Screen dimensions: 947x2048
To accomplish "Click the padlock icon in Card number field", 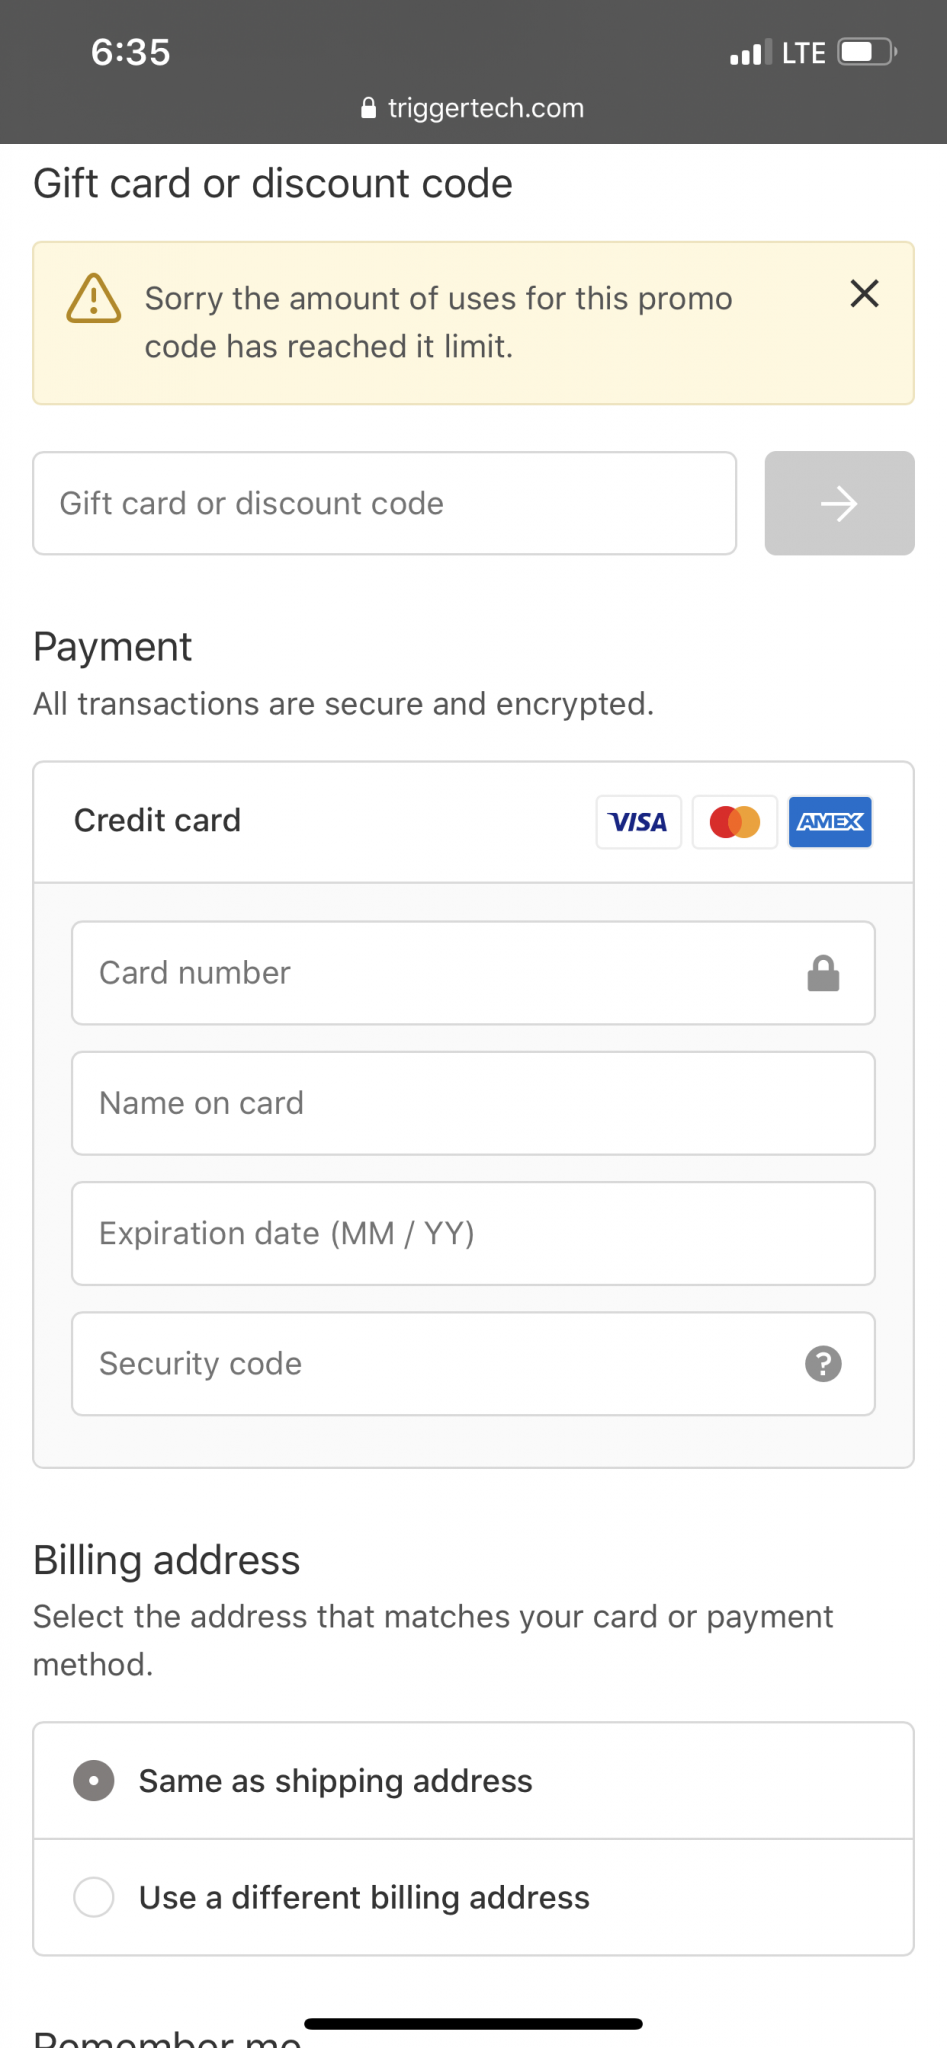I will tap(823, 973).
